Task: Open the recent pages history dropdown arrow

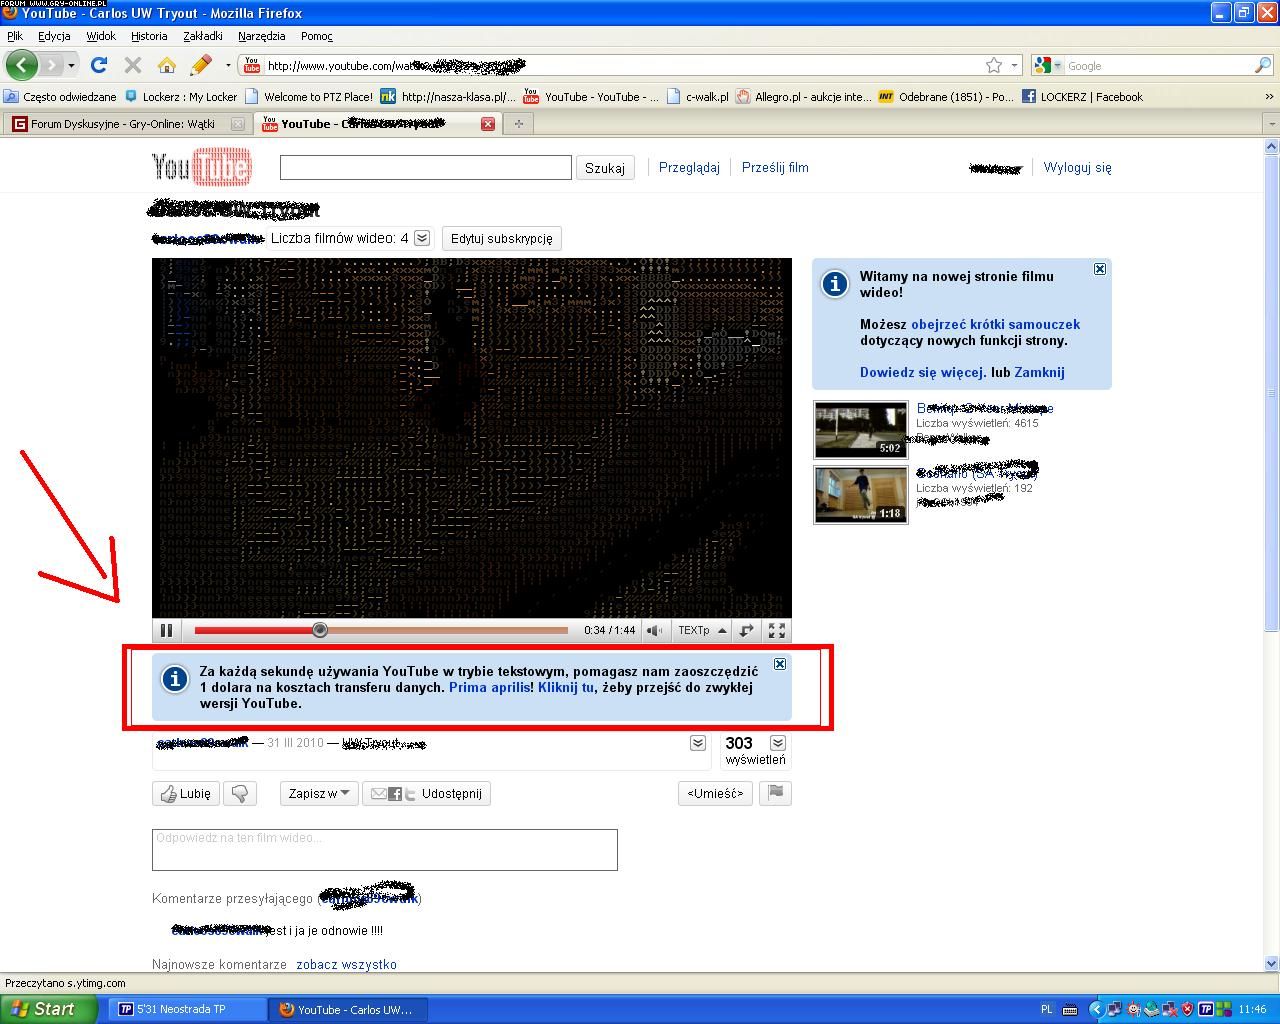Action: click(70, 66)
